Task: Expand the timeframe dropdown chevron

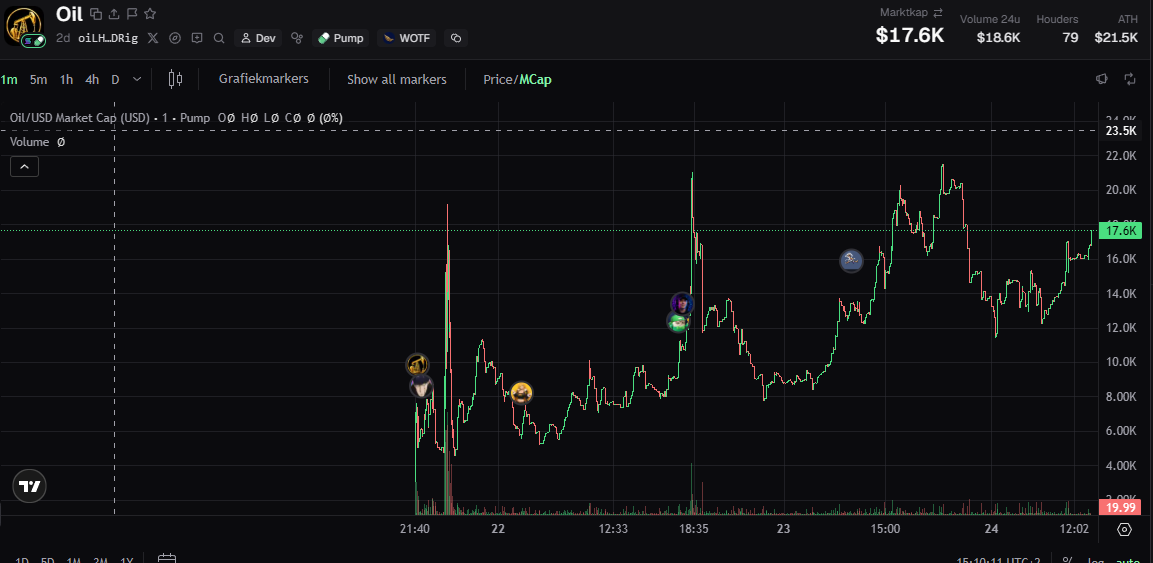Action: [x=137, y=79]
